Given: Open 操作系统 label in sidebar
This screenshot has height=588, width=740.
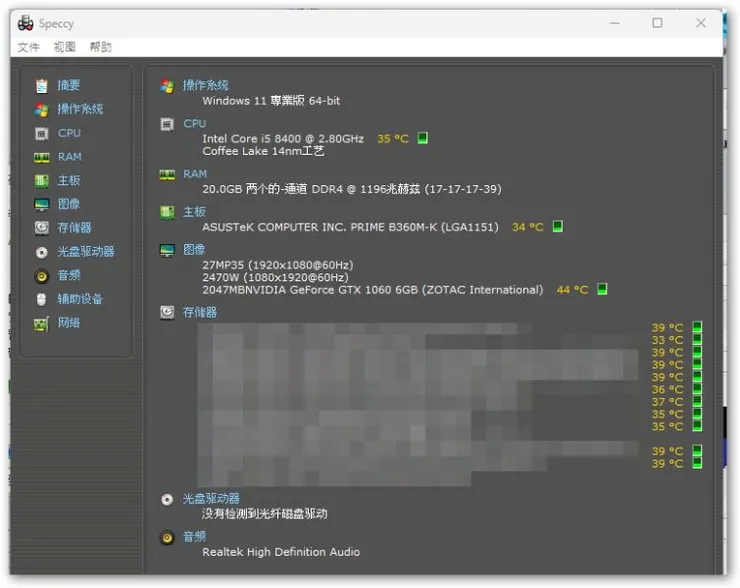Looking at the screenshot, I should click(80, 109).
